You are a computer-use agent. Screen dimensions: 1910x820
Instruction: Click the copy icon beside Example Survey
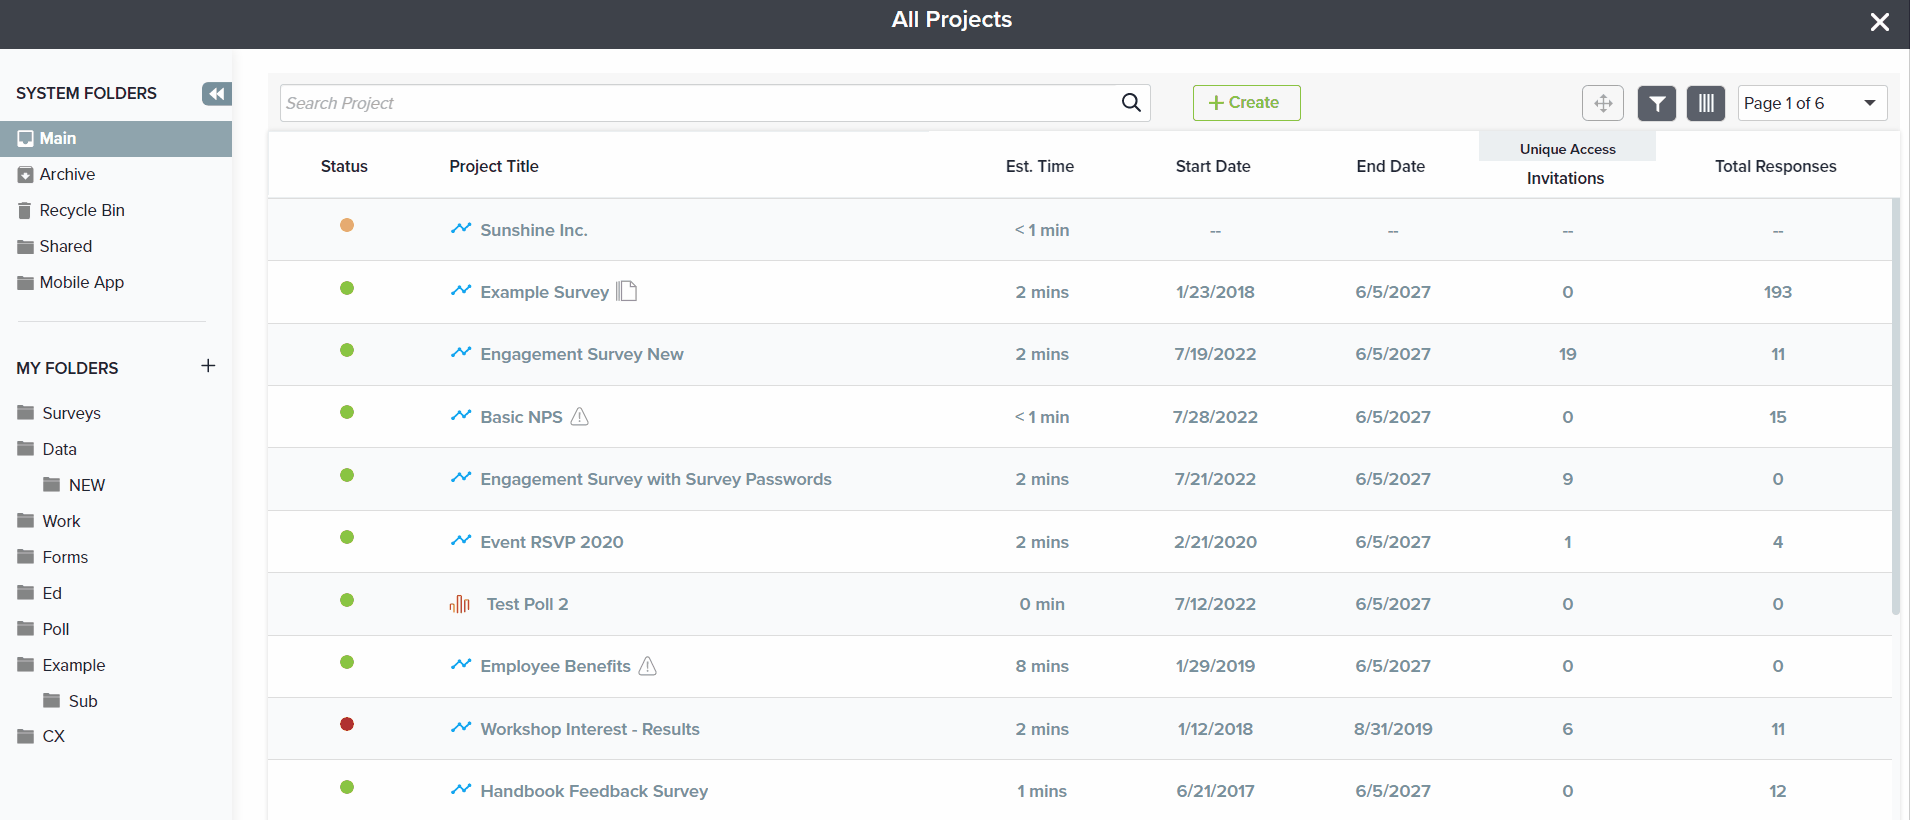(627, 291)
